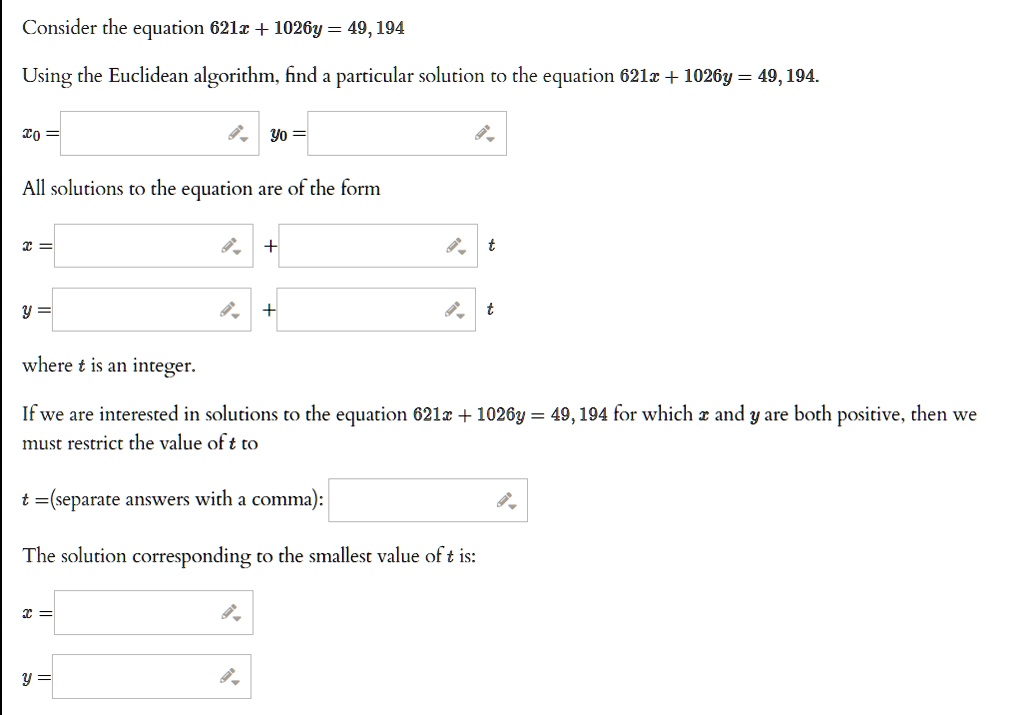The image size is (1024, 715).
Task: Open pencil editor icon in x0 answer box
Action: 238,134
